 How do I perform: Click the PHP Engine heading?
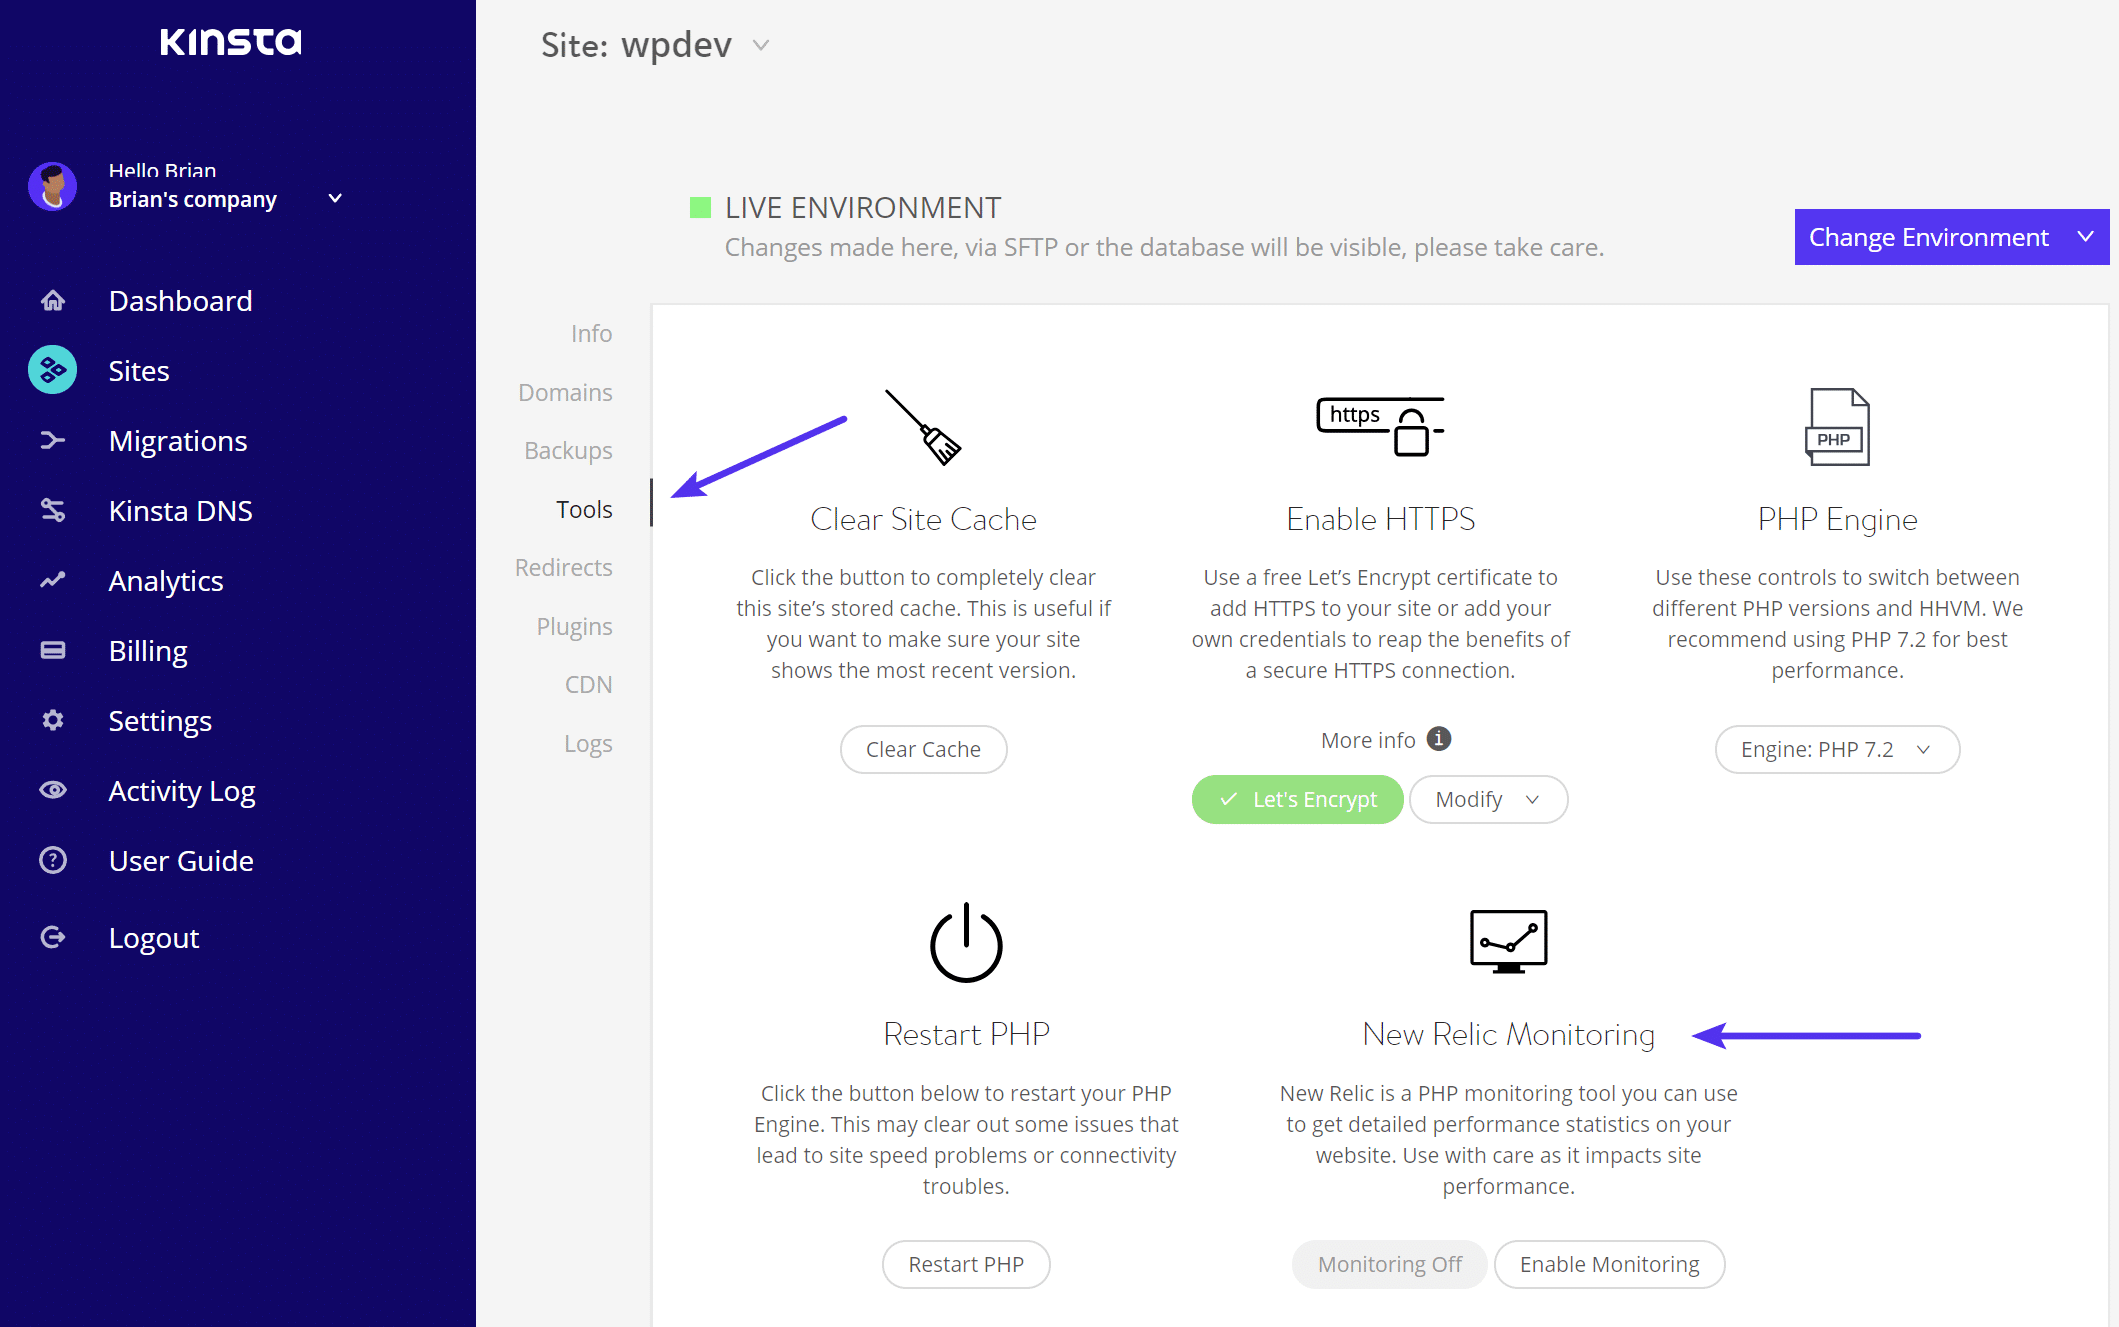1837,519
